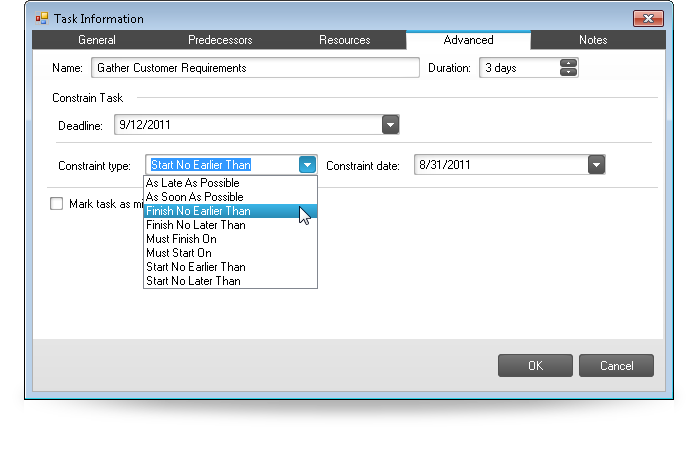Click the Cancel button
Screen dimensions: 700x450
pyautogui.click(x=617, y=366)
